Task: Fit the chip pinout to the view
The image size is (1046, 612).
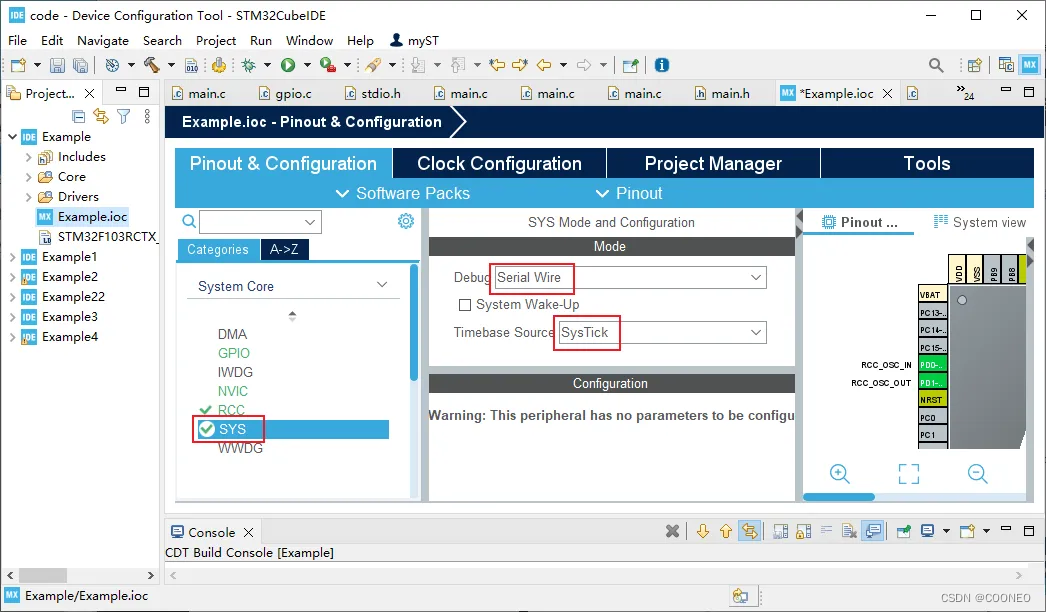Action: (x=909, y=474)
